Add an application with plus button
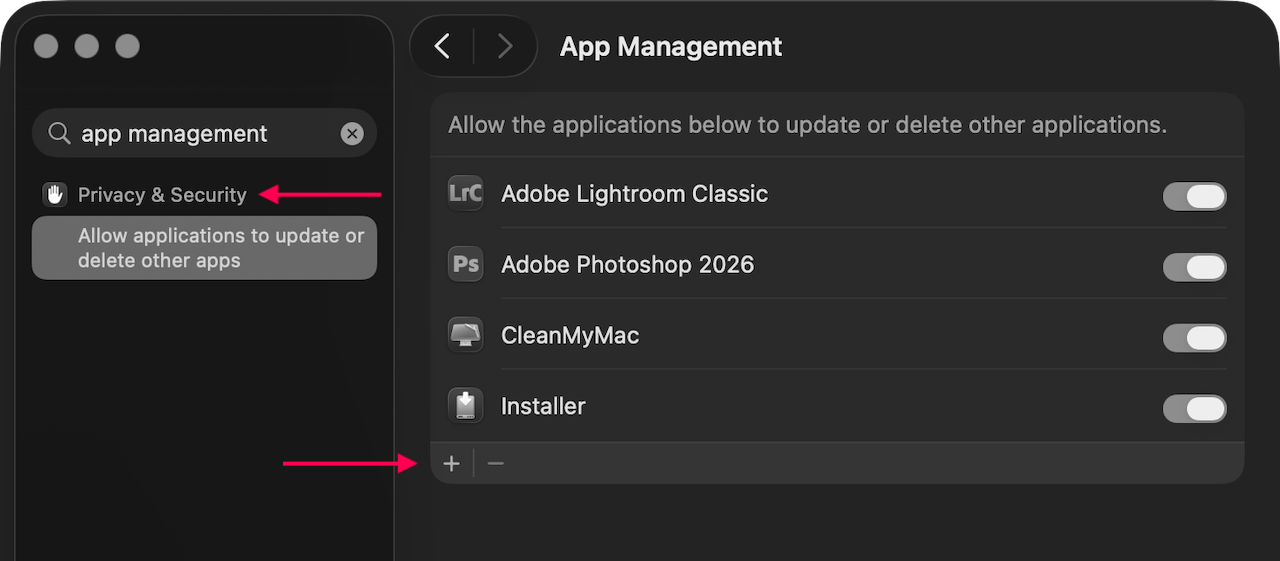This screenshot has height=561, width=1280. [452, 464]
